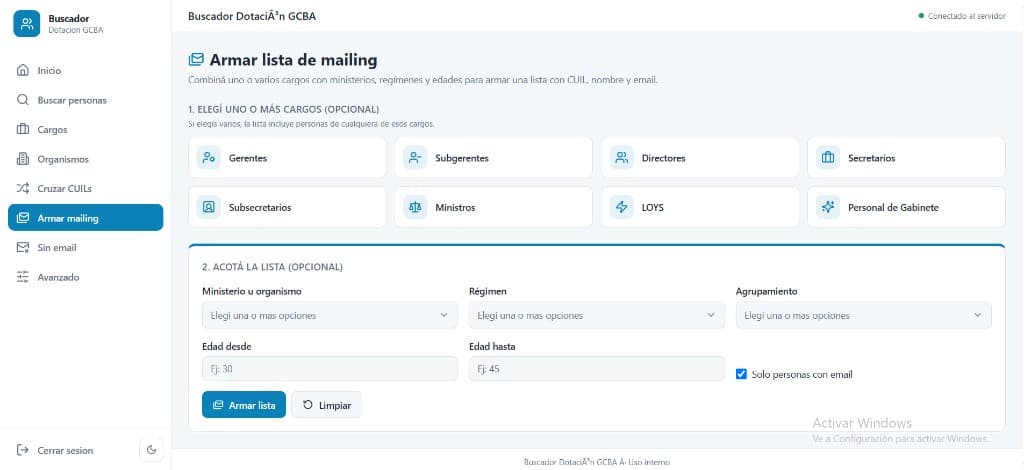Click the Ministros scales icon
This screenshot has height=470, width=1024.
coord(415,208)
